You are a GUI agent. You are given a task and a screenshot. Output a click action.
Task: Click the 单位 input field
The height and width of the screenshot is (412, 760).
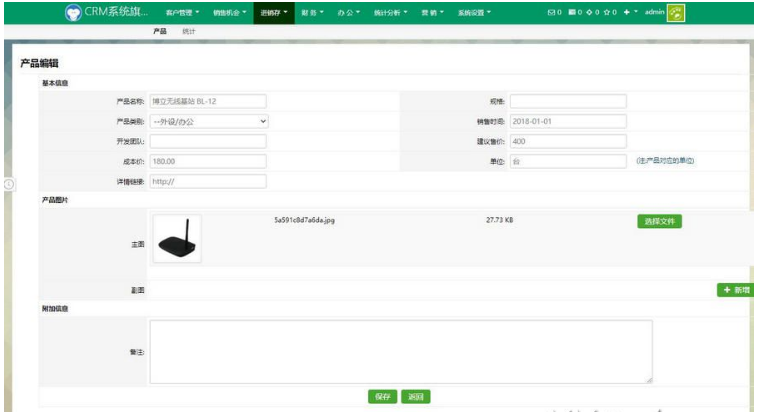pos(568,161)
